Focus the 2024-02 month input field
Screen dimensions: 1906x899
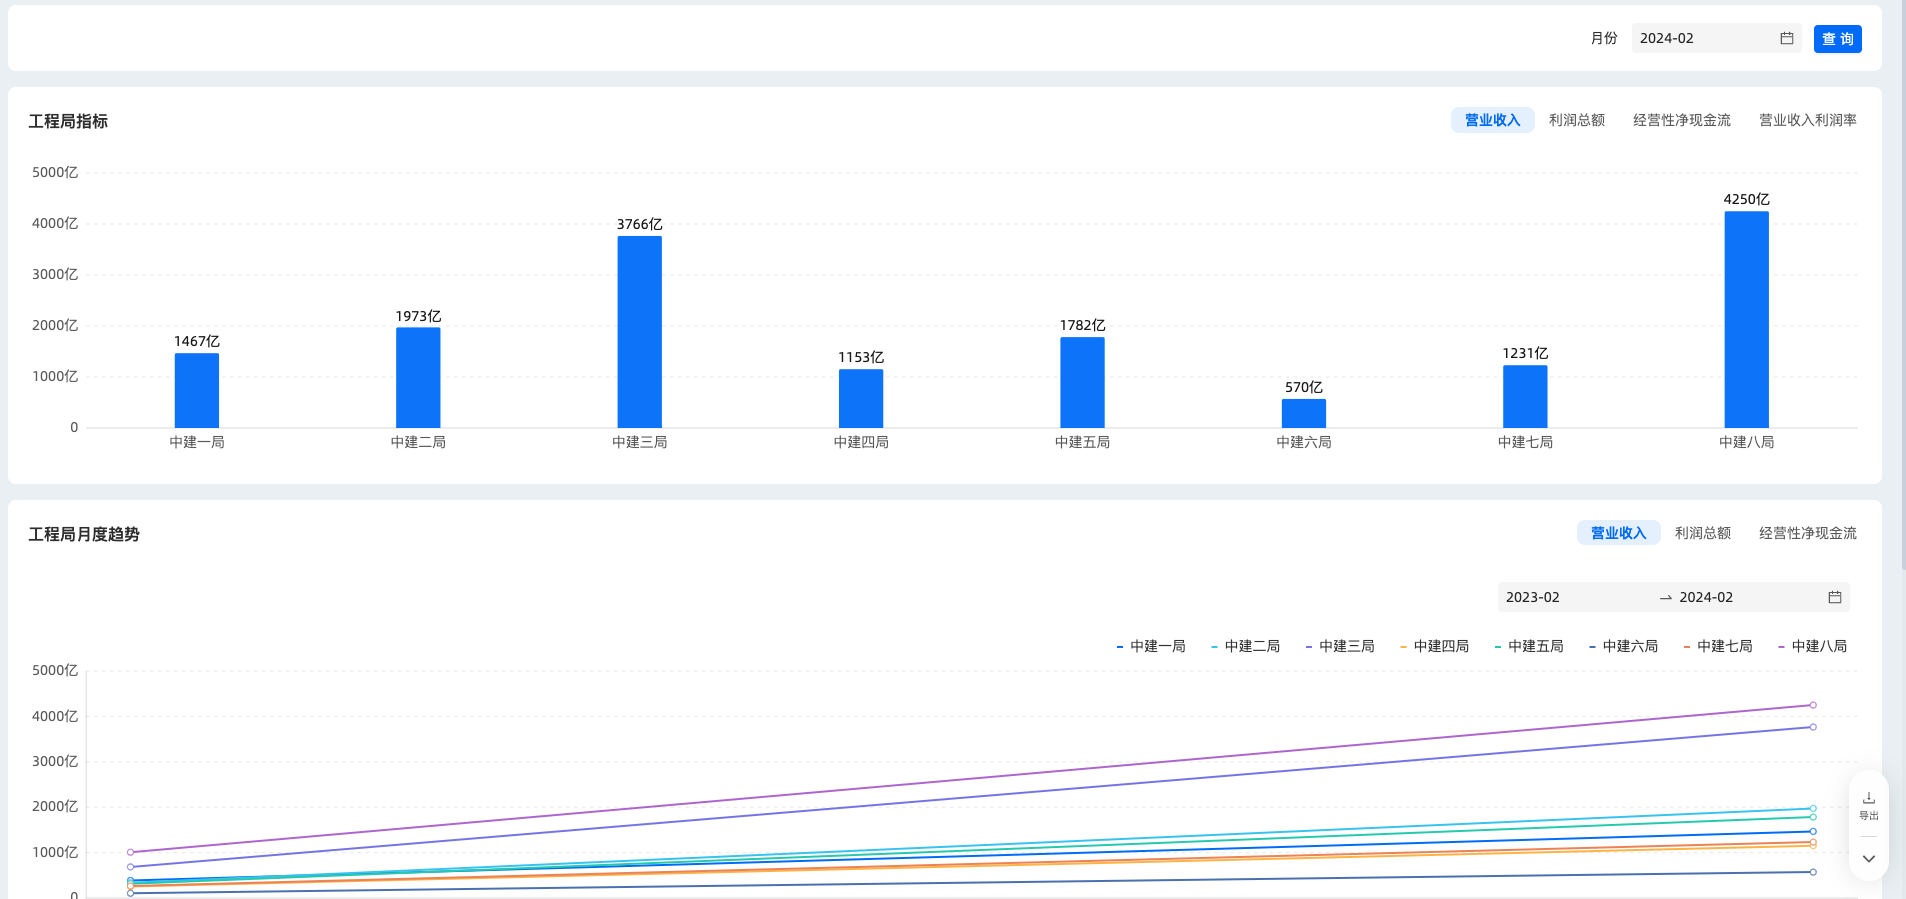[1716, 38]
